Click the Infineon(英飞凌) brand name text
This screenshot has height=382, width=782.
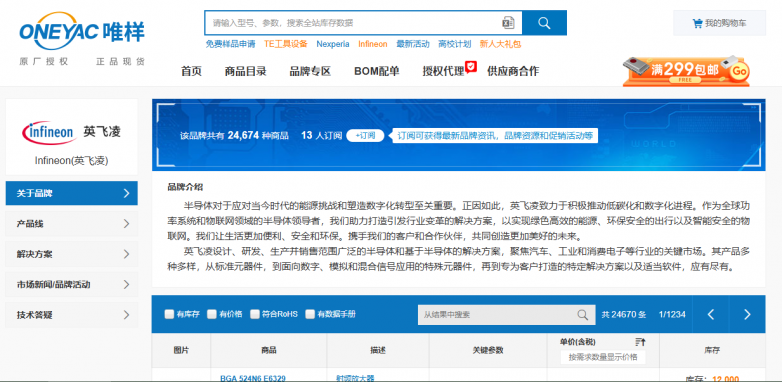(71, 161)
